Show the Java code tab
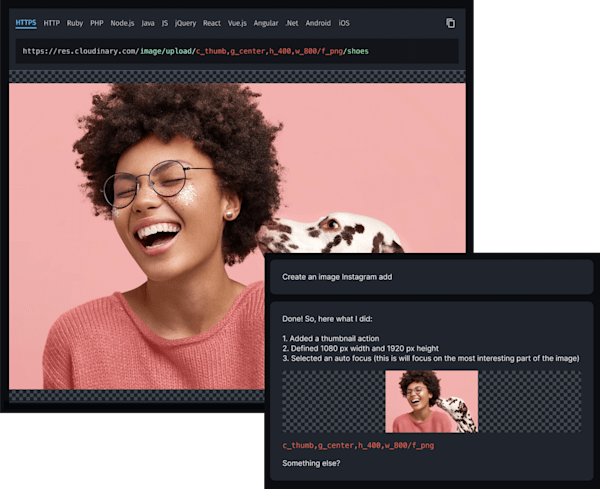 148,22
